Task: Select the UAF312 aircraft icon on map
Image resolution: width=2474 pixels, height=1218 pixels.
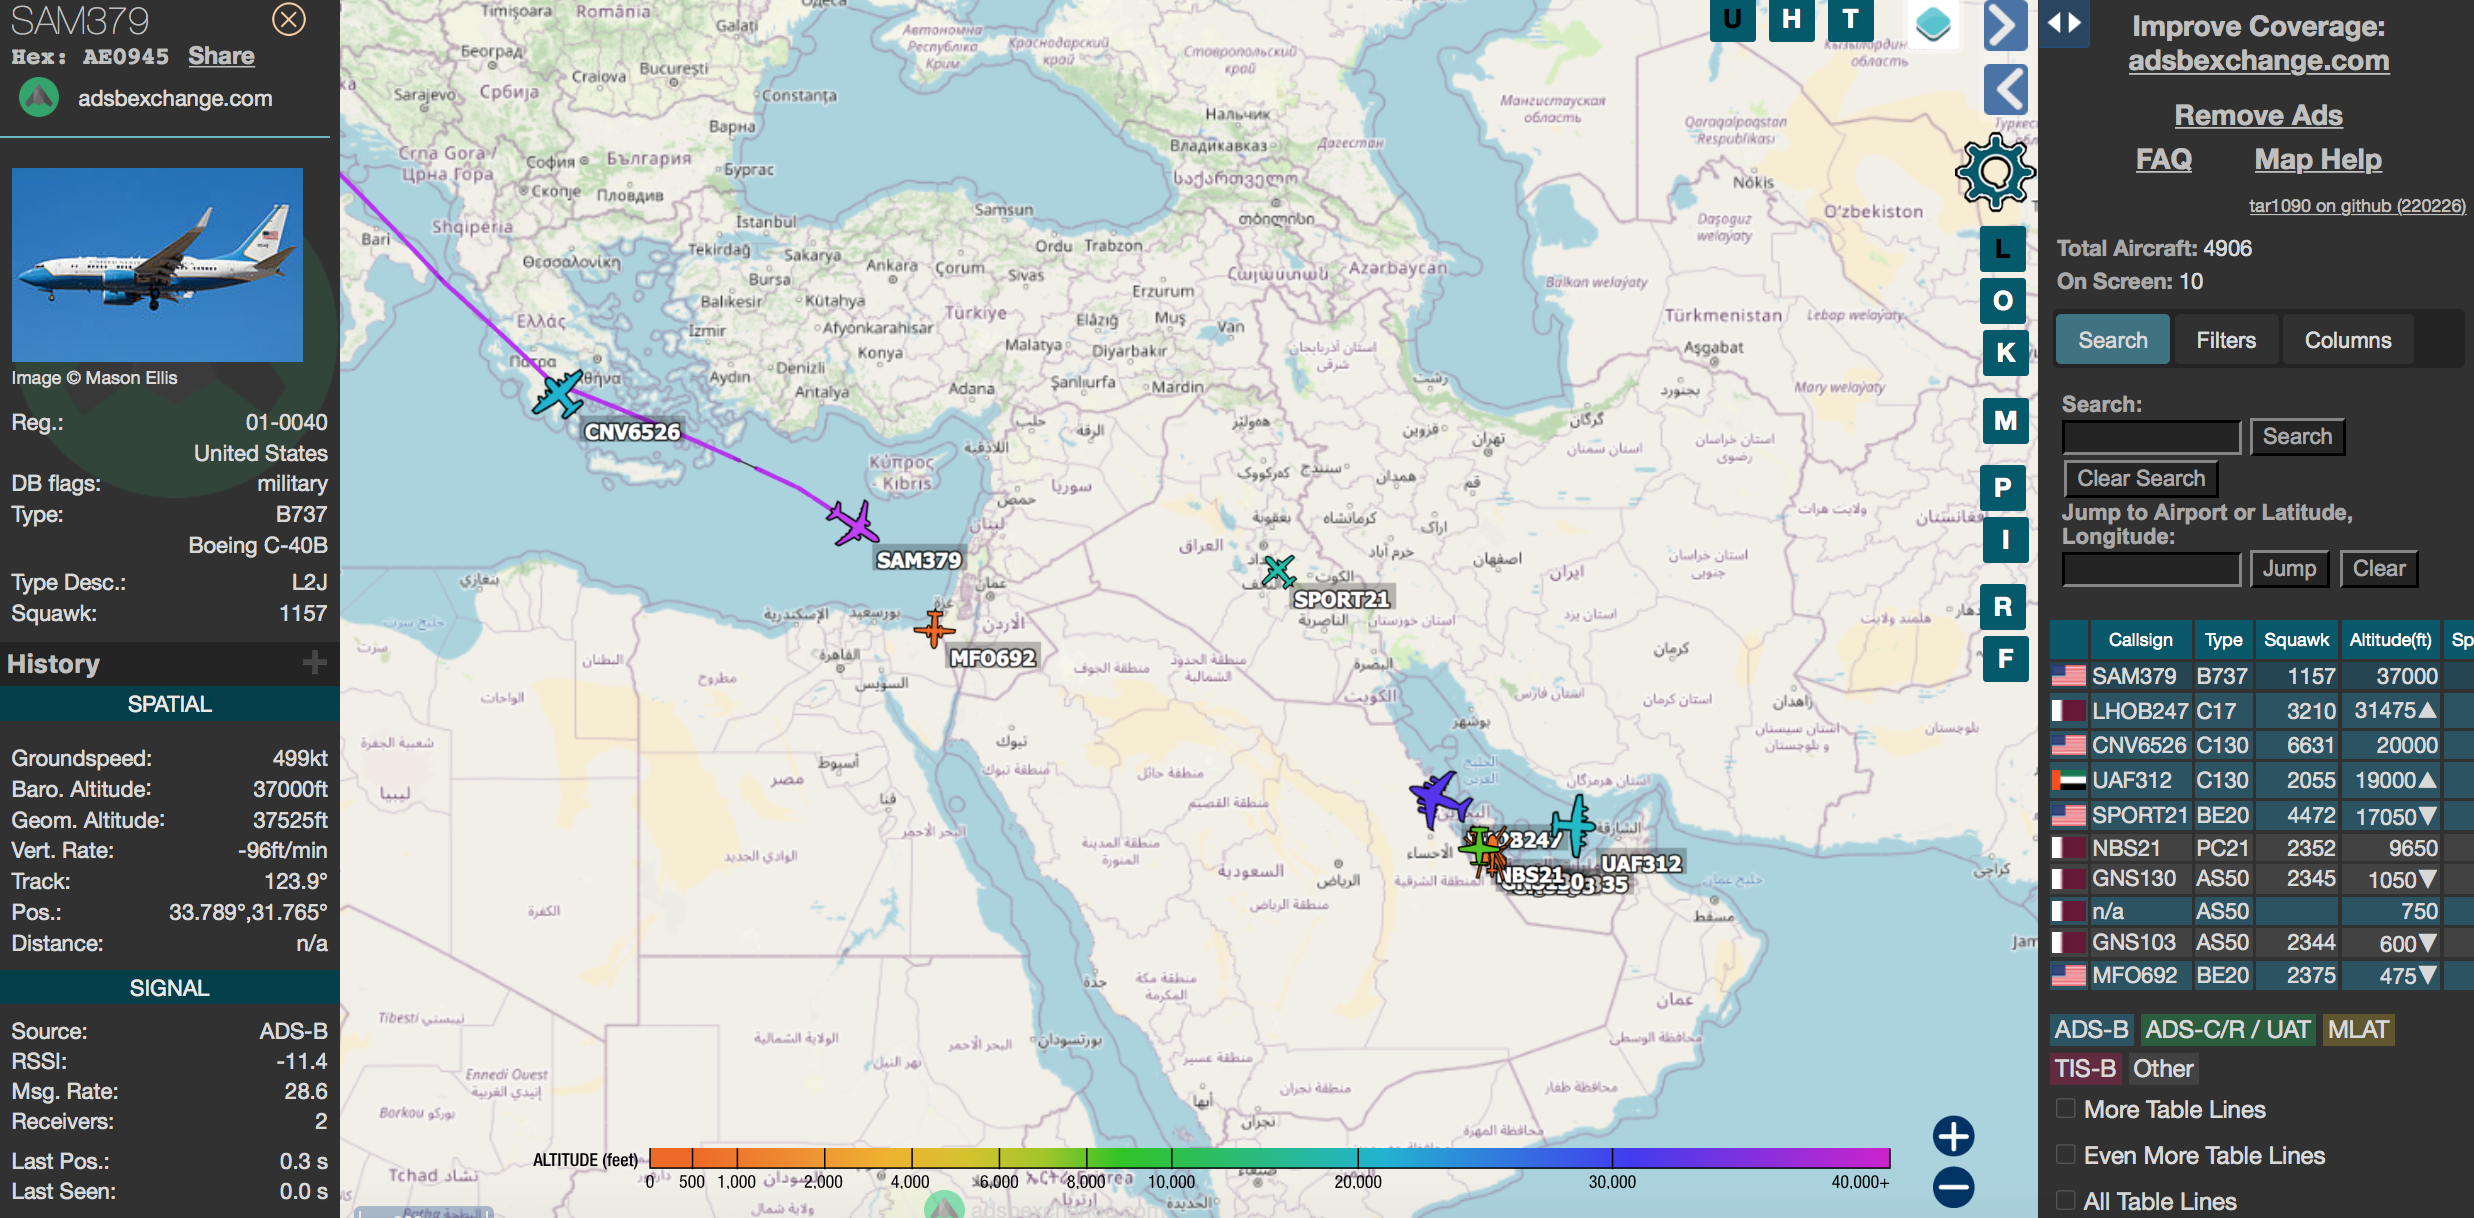Action: point(1575,826)
